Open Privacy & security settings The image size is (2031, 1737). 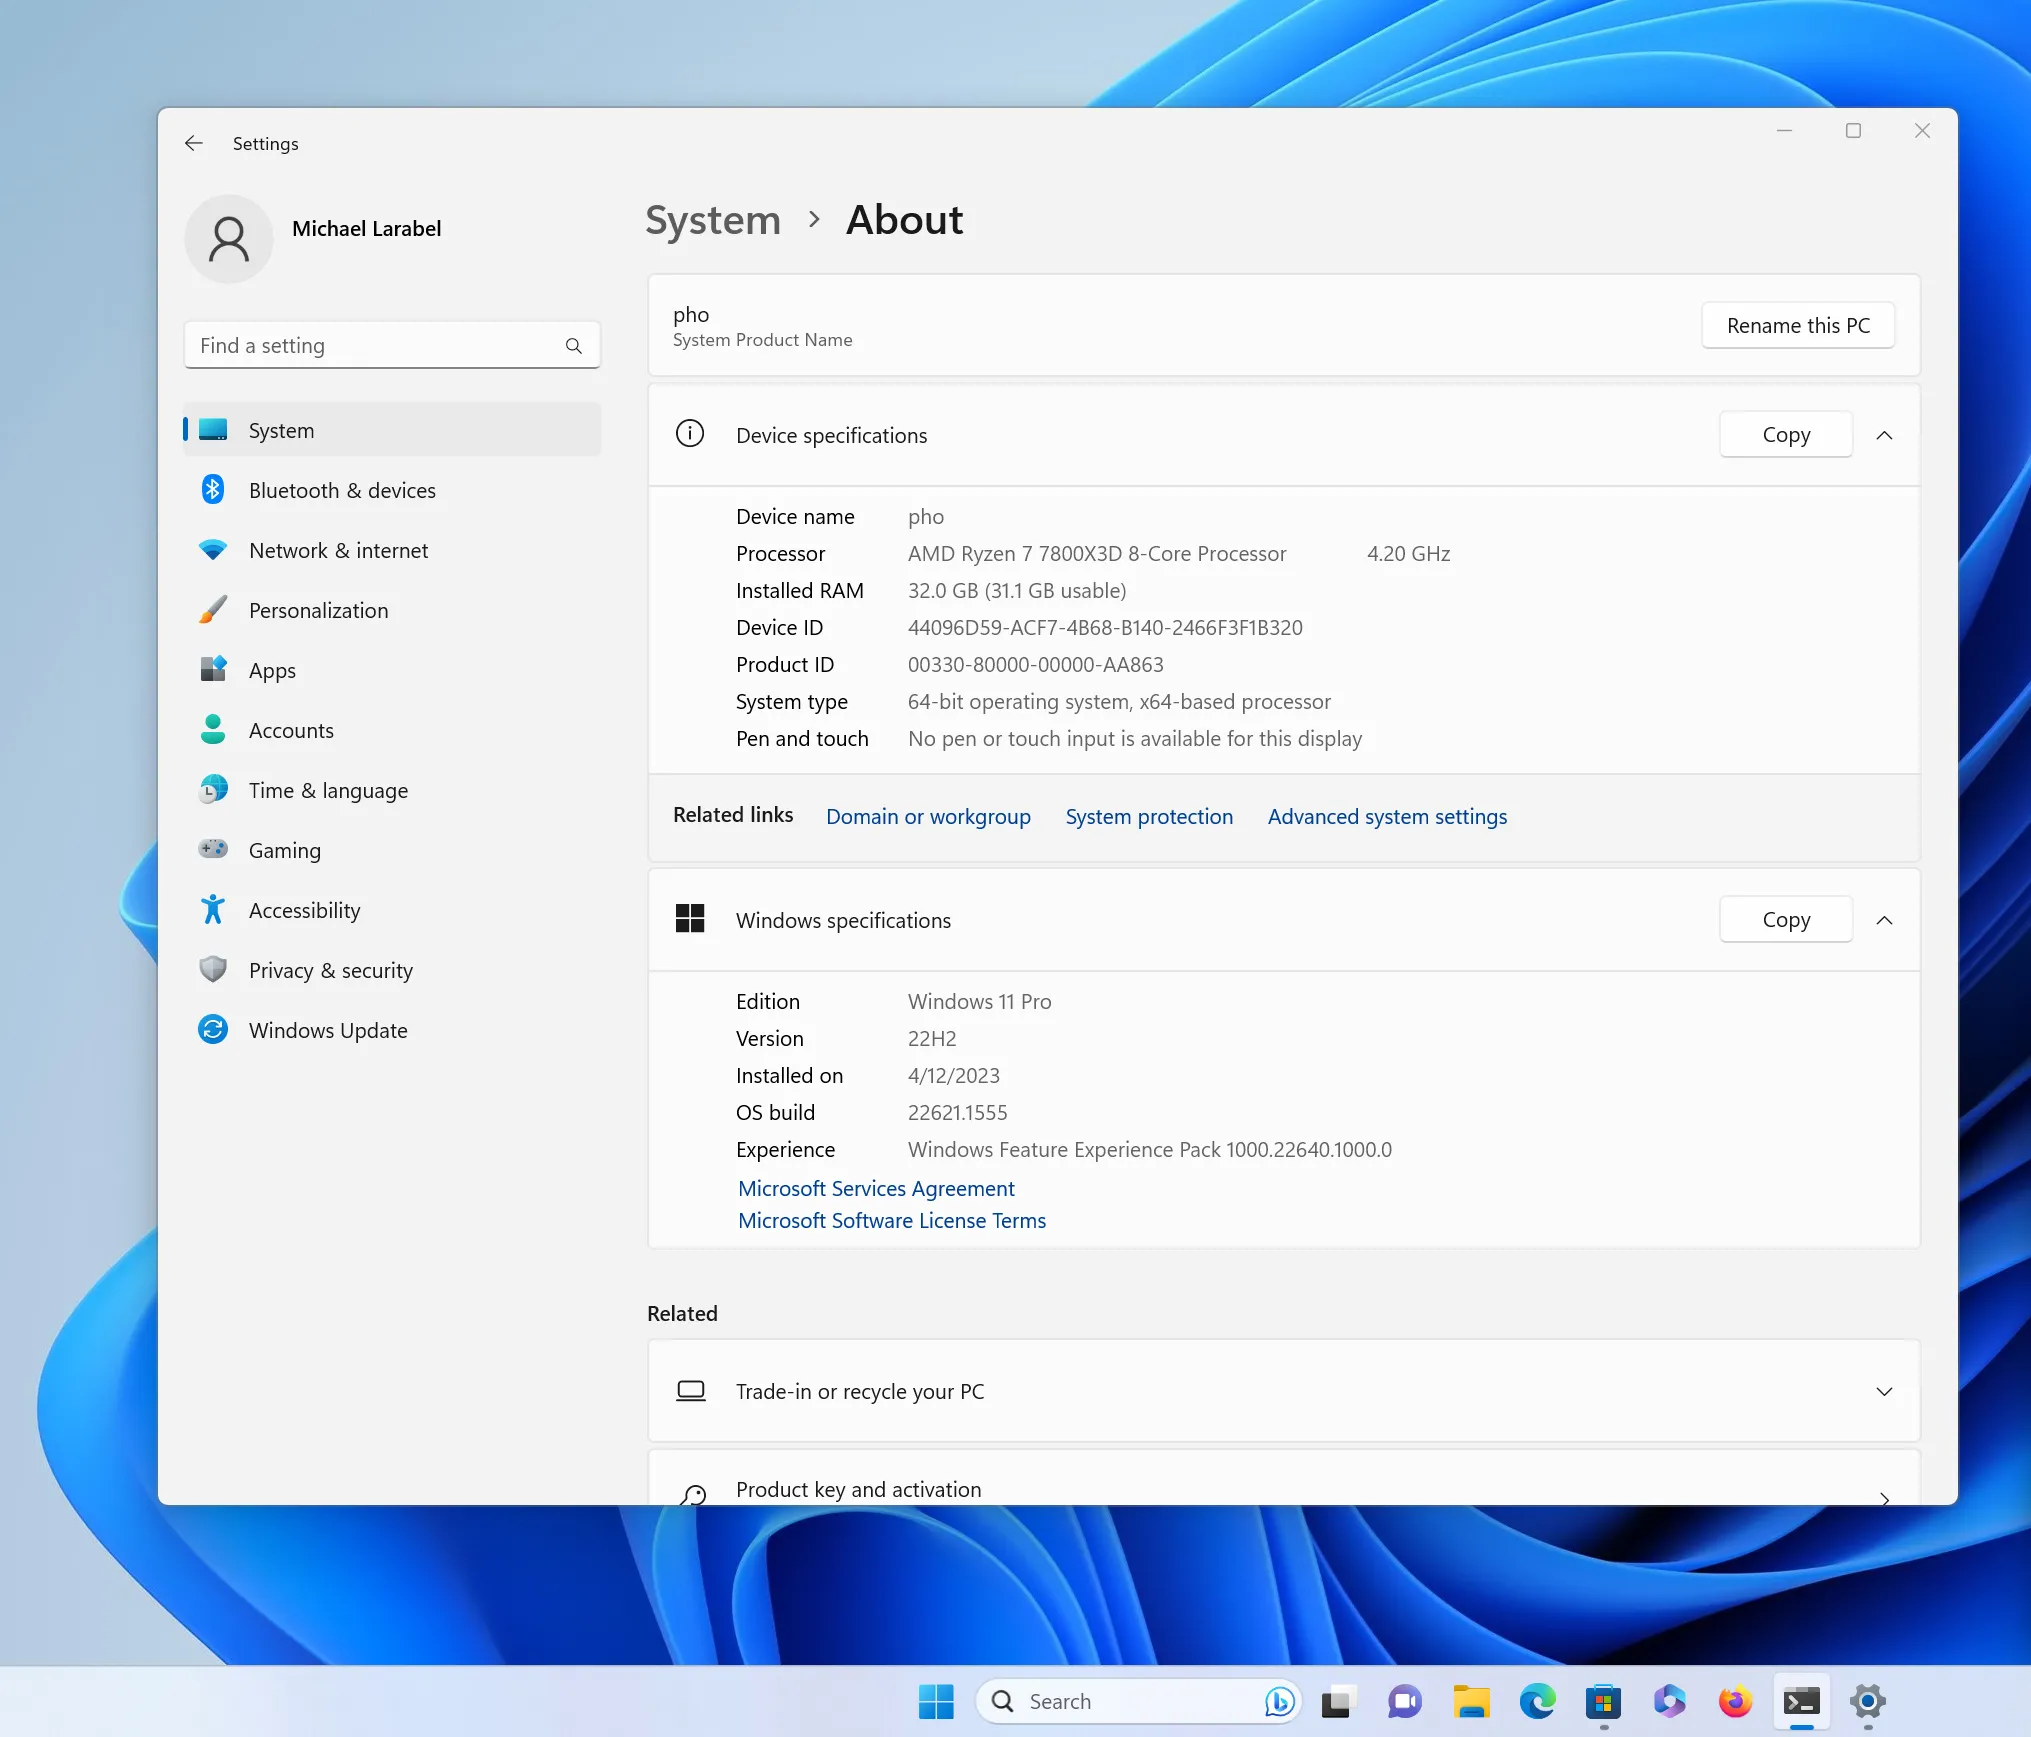pos(330,970)
